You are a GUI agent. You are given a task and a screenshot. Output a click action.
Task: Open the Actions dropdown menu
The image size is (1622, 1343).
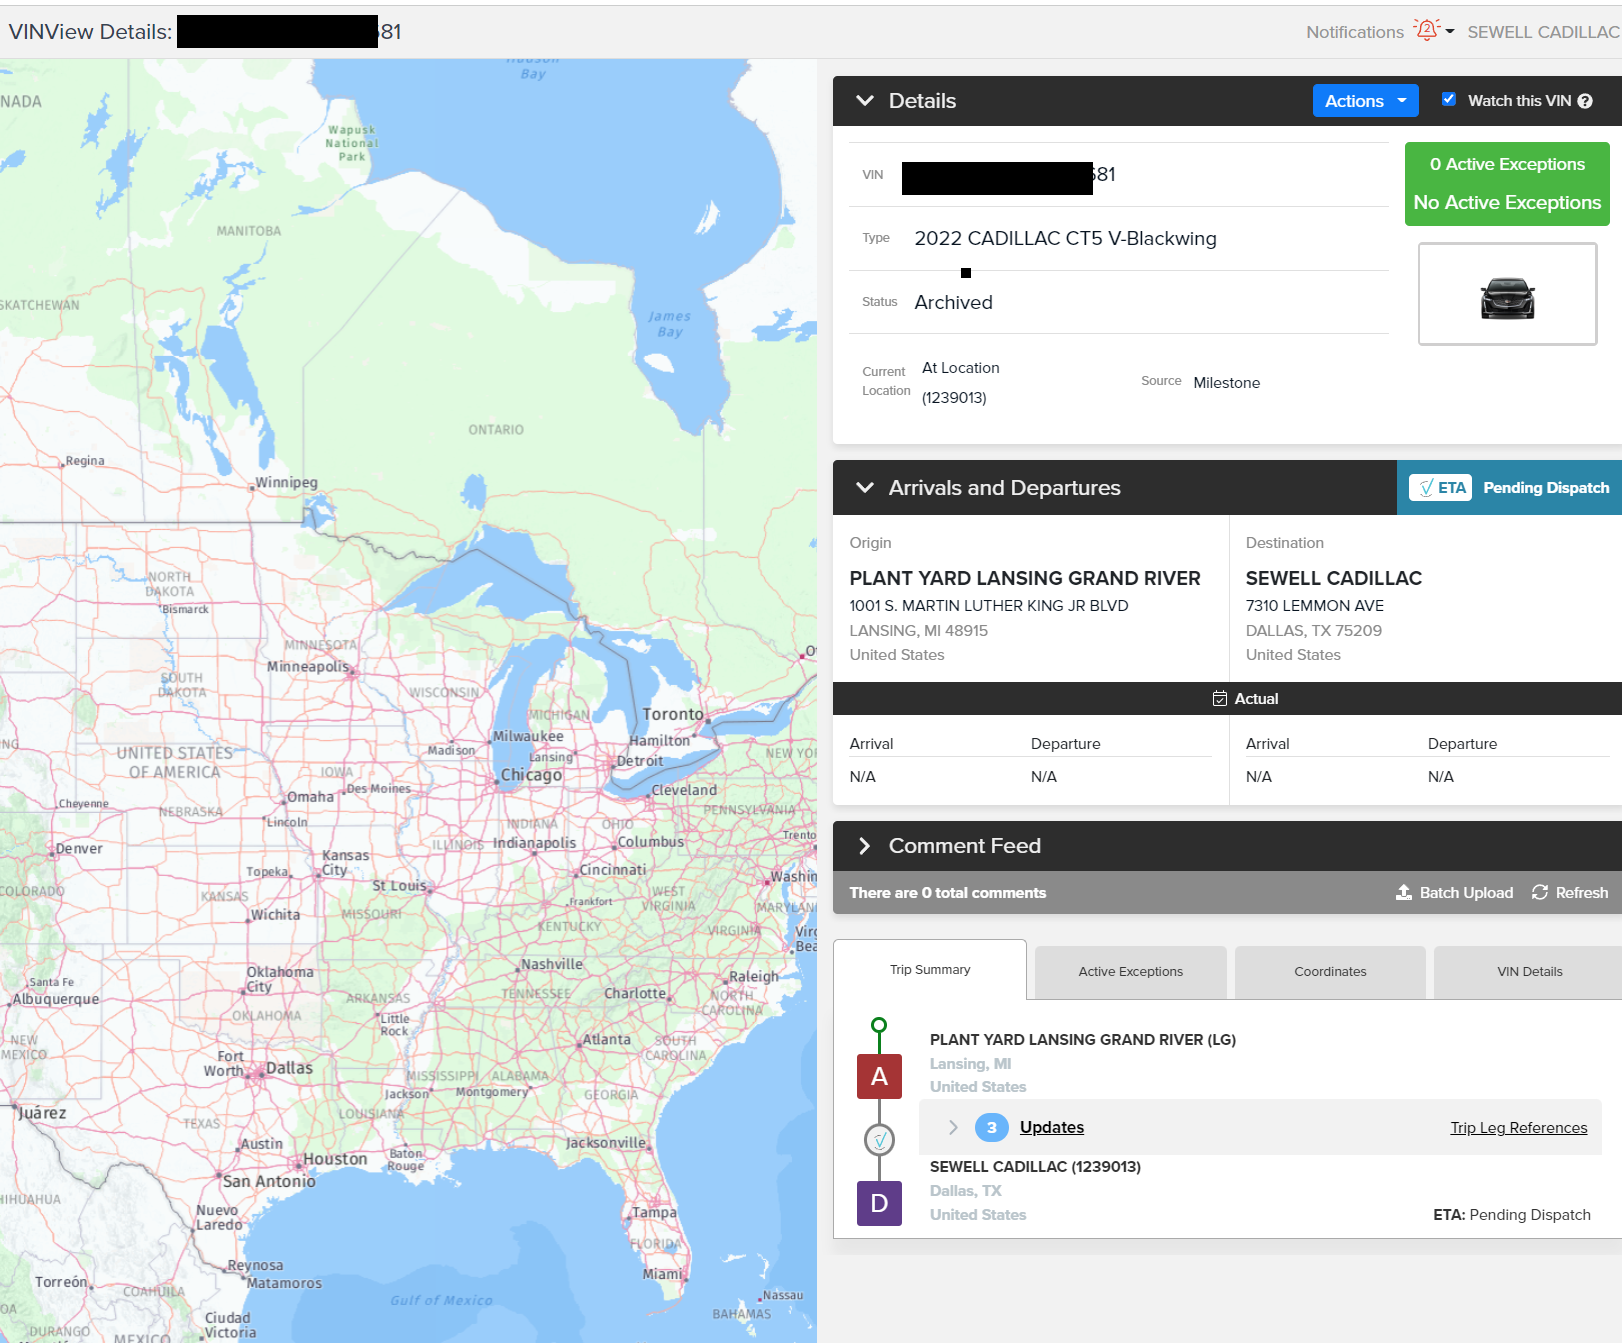(1365, 101)
